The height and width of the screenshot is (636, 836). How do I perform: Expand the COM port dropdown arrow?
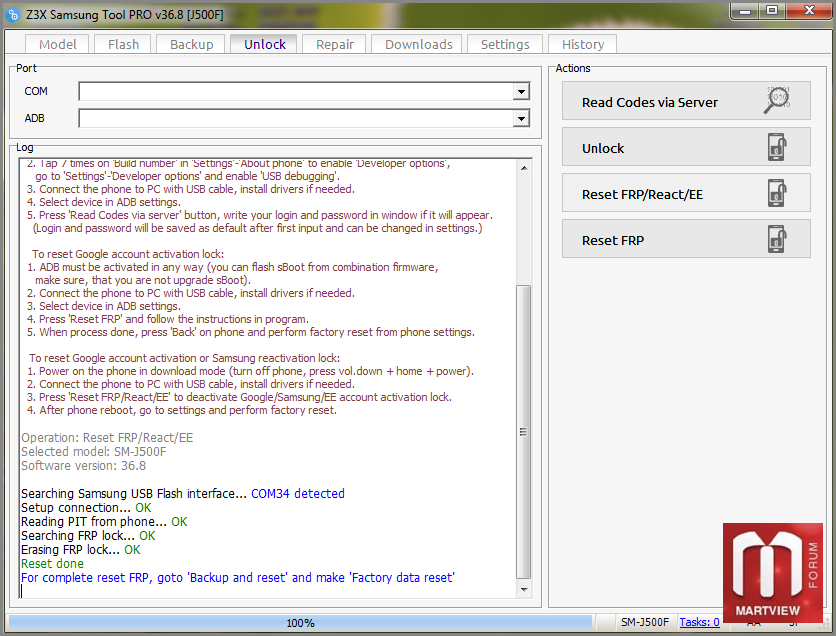pos(521,92)
